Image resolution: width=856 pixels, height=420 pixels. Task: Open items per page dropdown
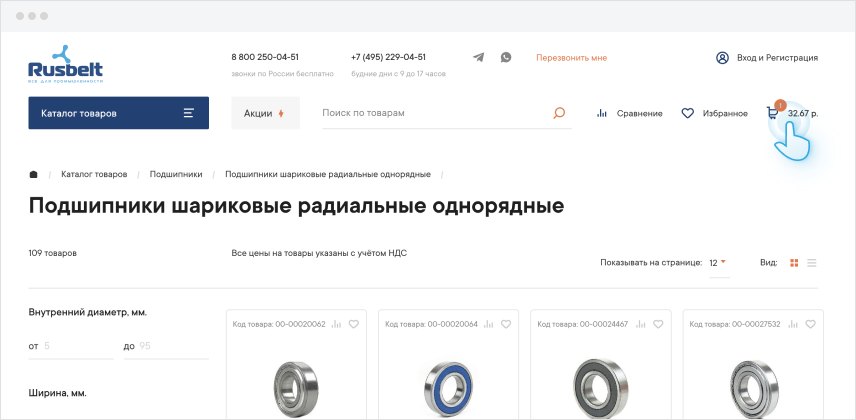coord(717,262)
